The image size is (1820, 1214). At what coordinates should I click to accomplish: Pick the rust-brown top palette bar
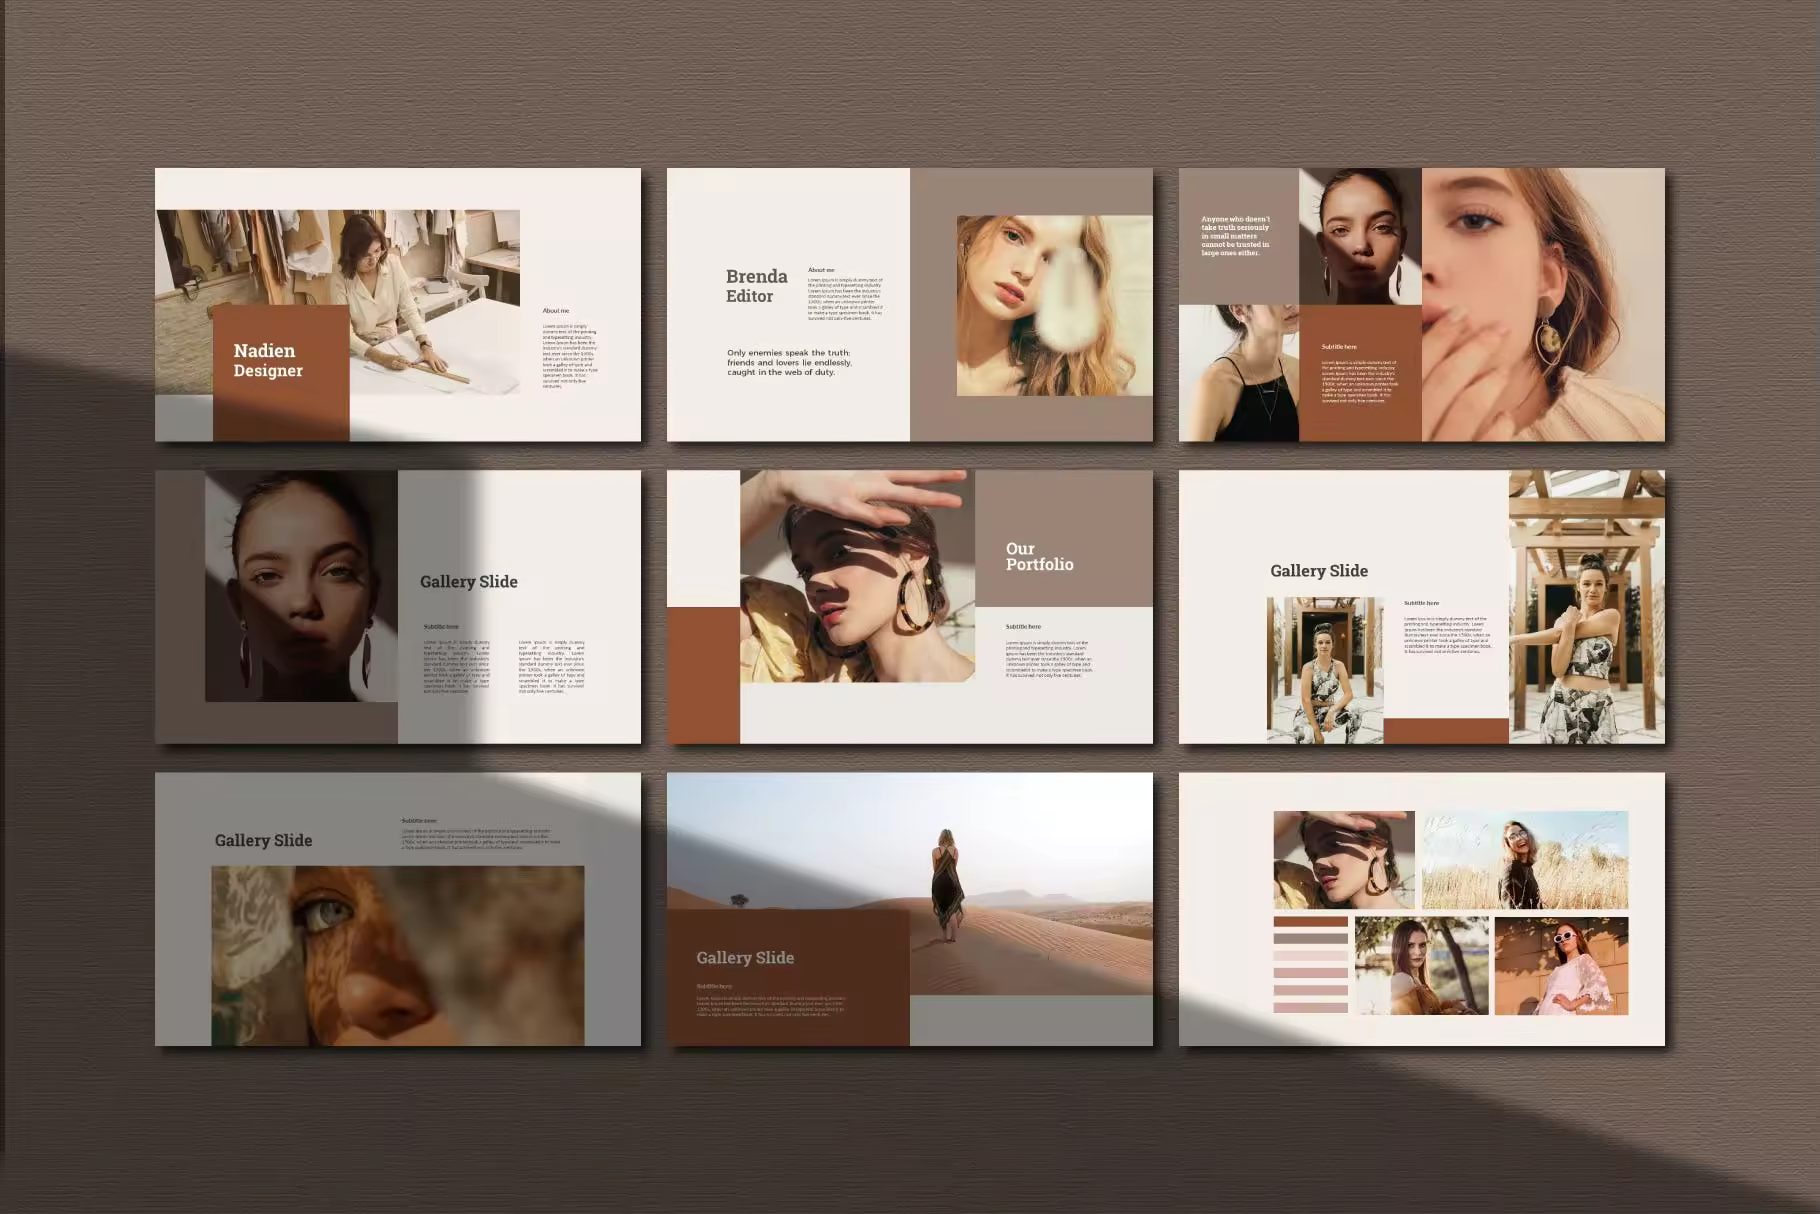[1311, 922]
